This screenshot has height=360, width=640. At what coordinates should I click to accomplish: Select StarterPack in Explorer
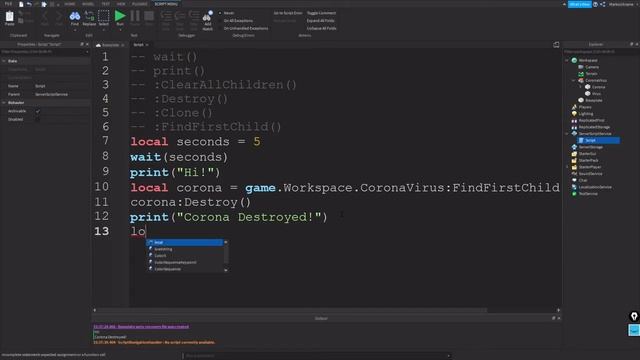tap(585, 160)
